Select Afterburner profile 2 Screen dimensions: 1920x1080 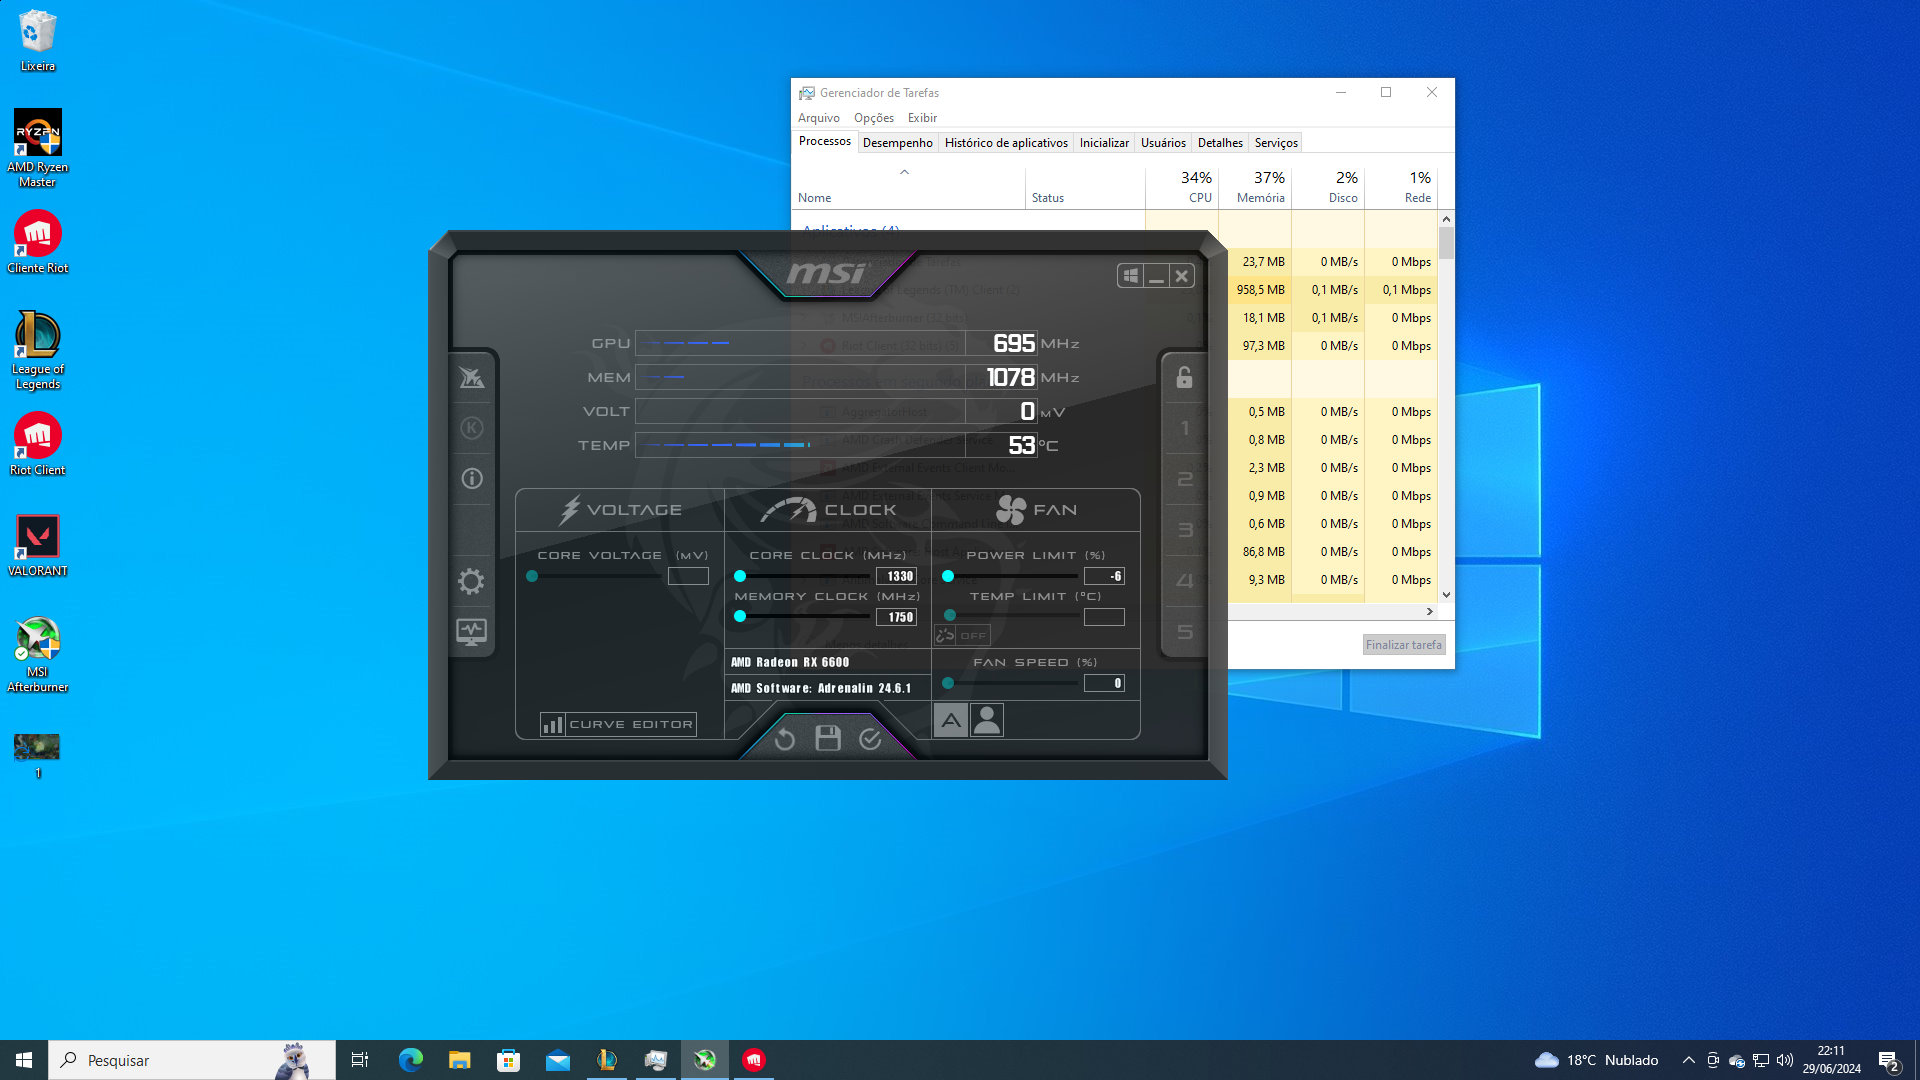point(1185,479)
